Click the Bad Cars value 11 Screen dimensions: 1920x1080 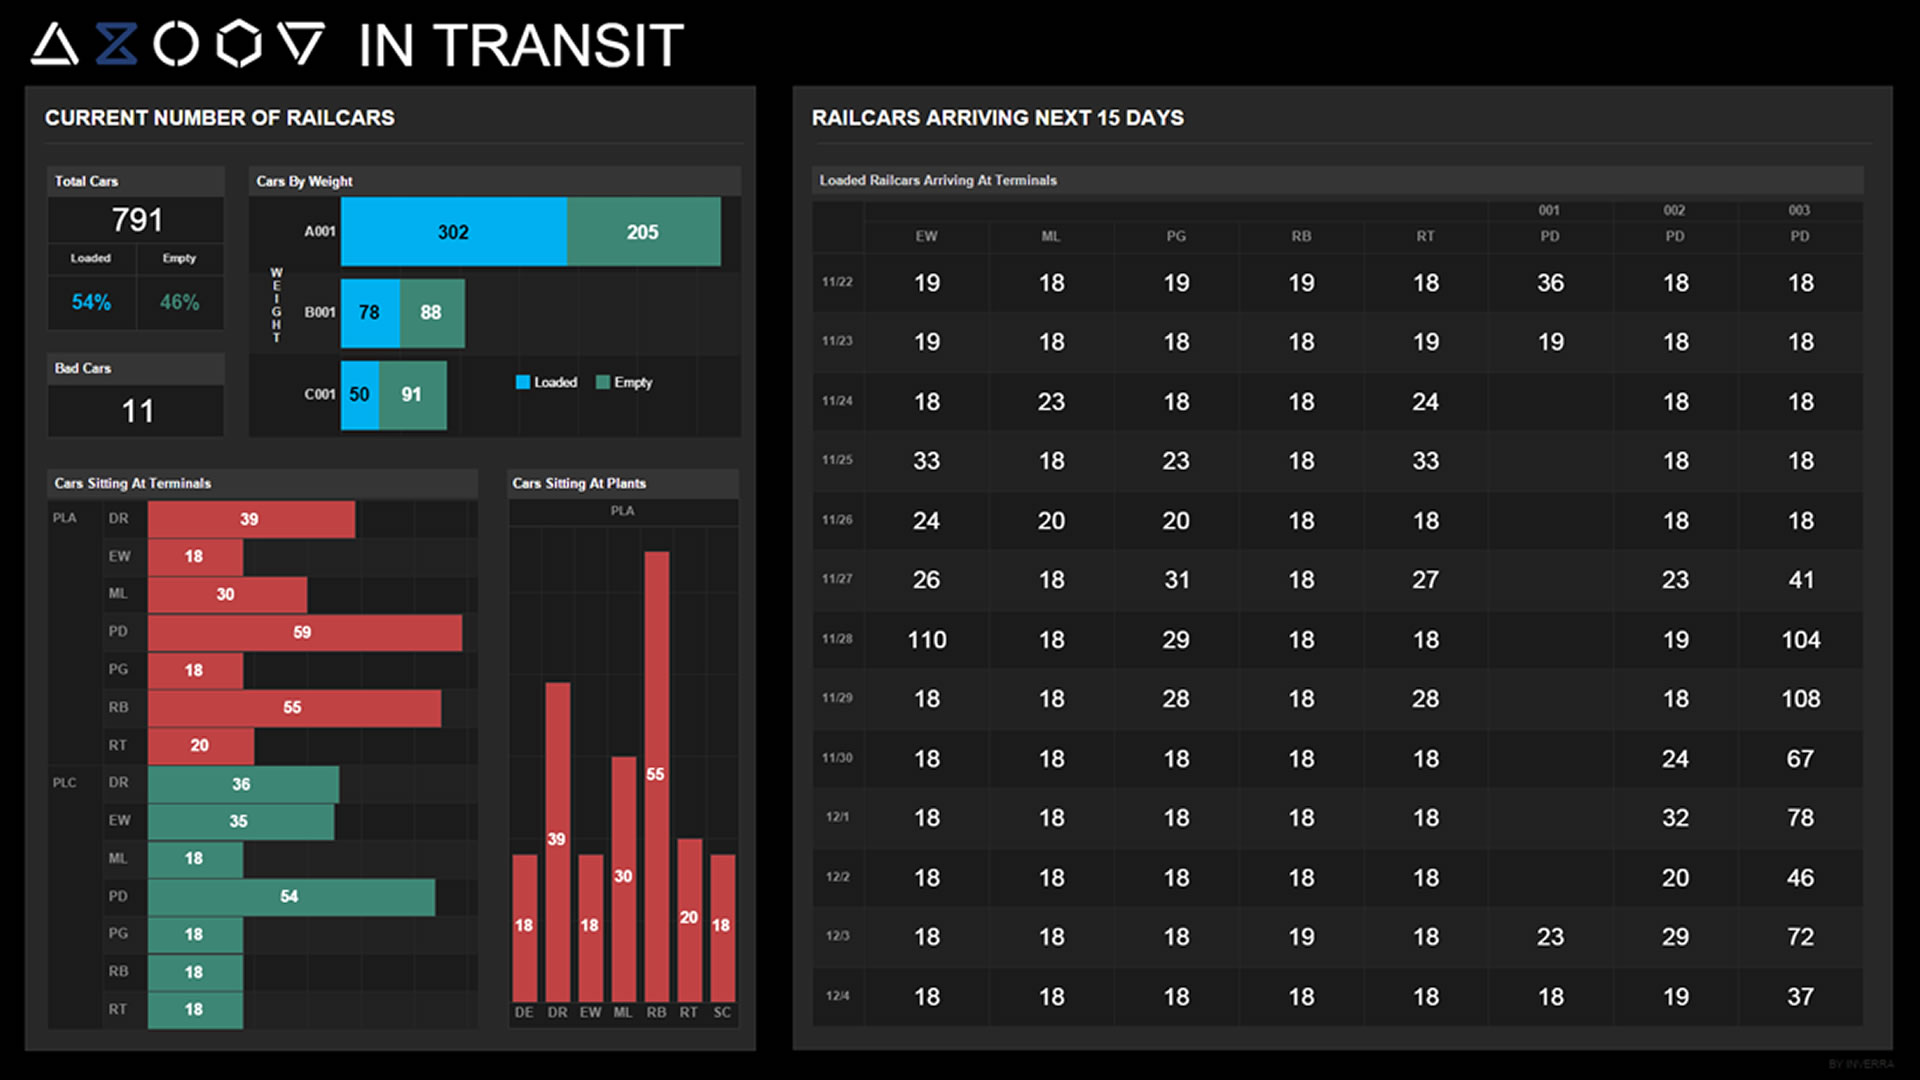(137, 411)
